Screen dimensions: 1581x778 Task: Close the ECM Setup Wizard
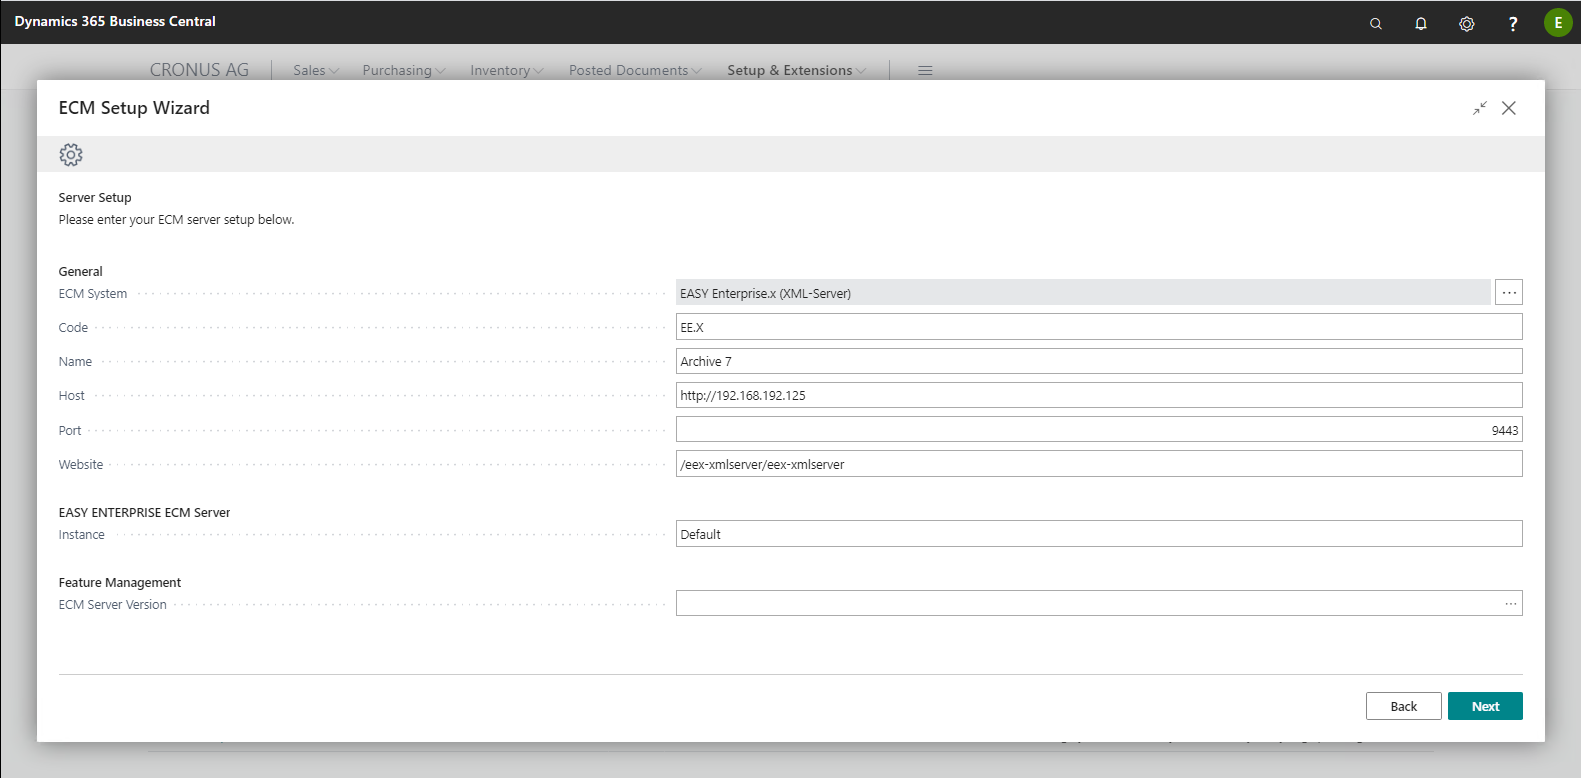click(x=1508, y=108)
